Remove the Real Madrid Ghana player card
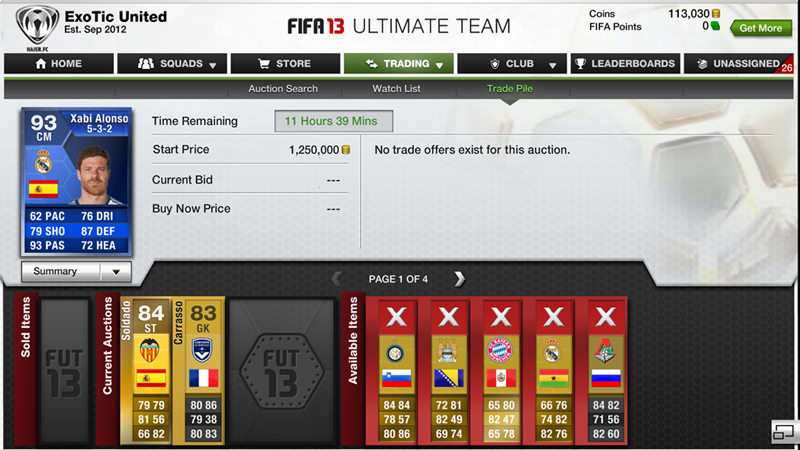The image size is (800, 450). pos(553,317)
